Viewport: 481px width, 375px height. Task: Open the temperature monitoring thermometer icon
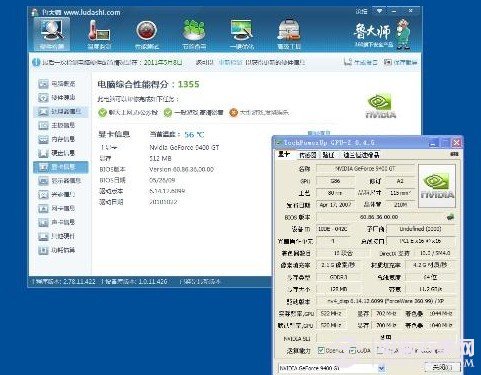(99, 34)
